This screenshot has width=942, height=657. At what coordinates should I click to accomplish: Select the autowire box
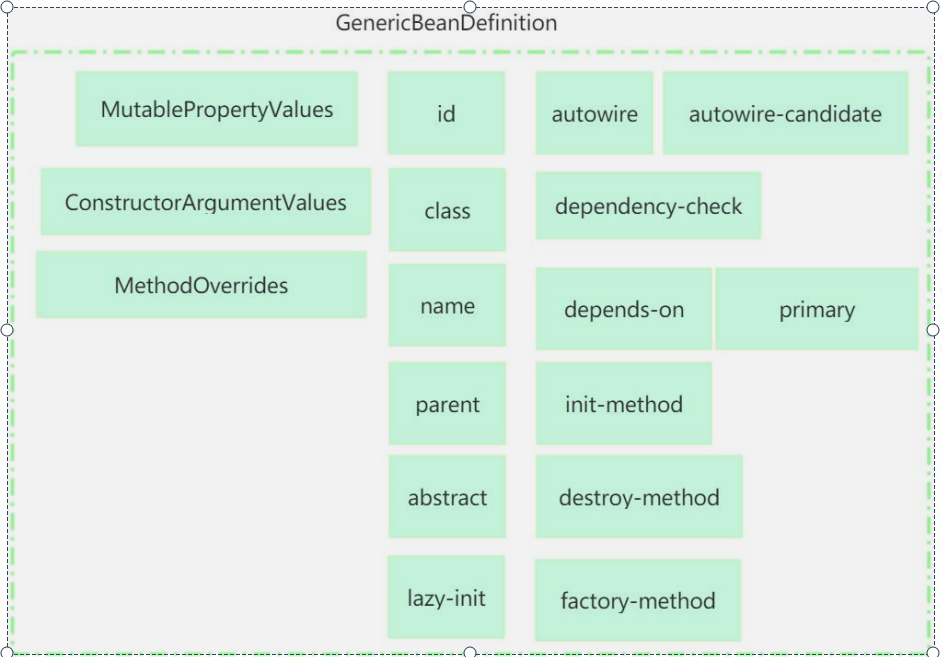[594, 113]
